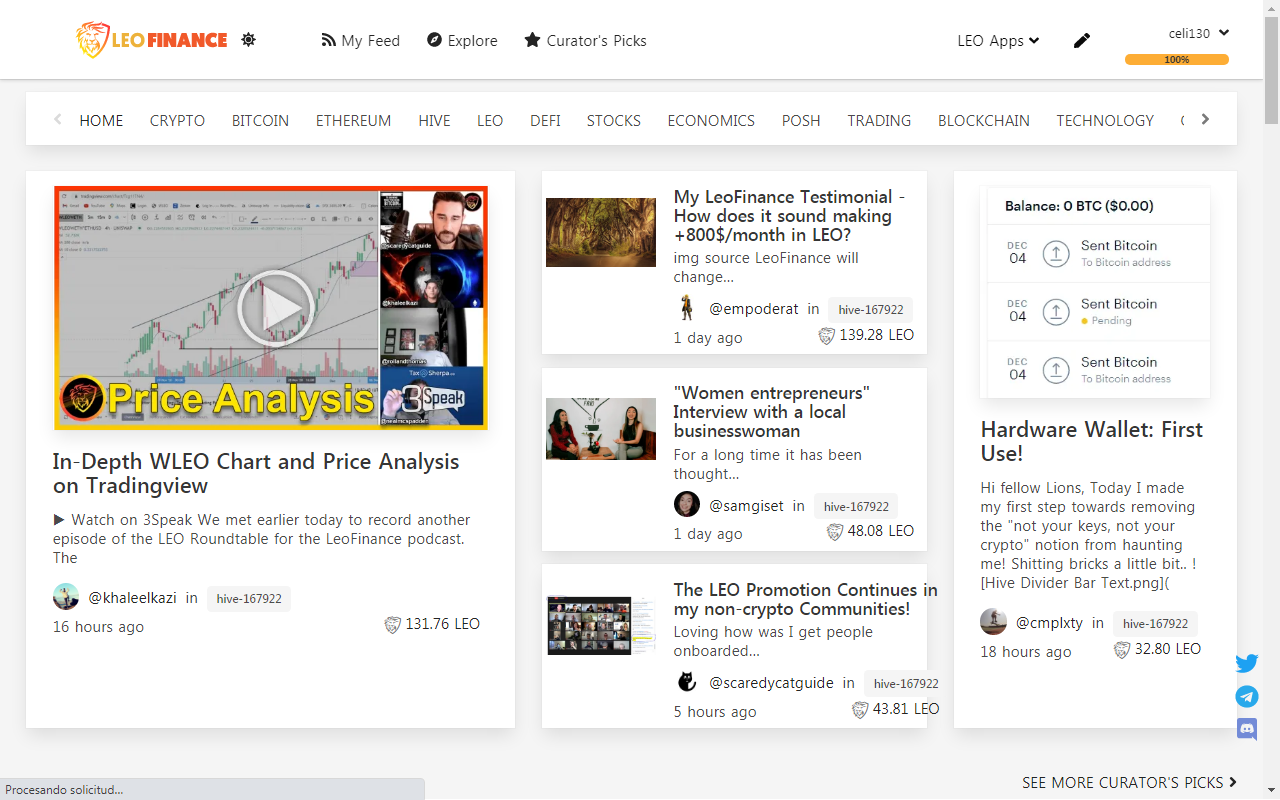Select the BITCOIN category tab

260,121
